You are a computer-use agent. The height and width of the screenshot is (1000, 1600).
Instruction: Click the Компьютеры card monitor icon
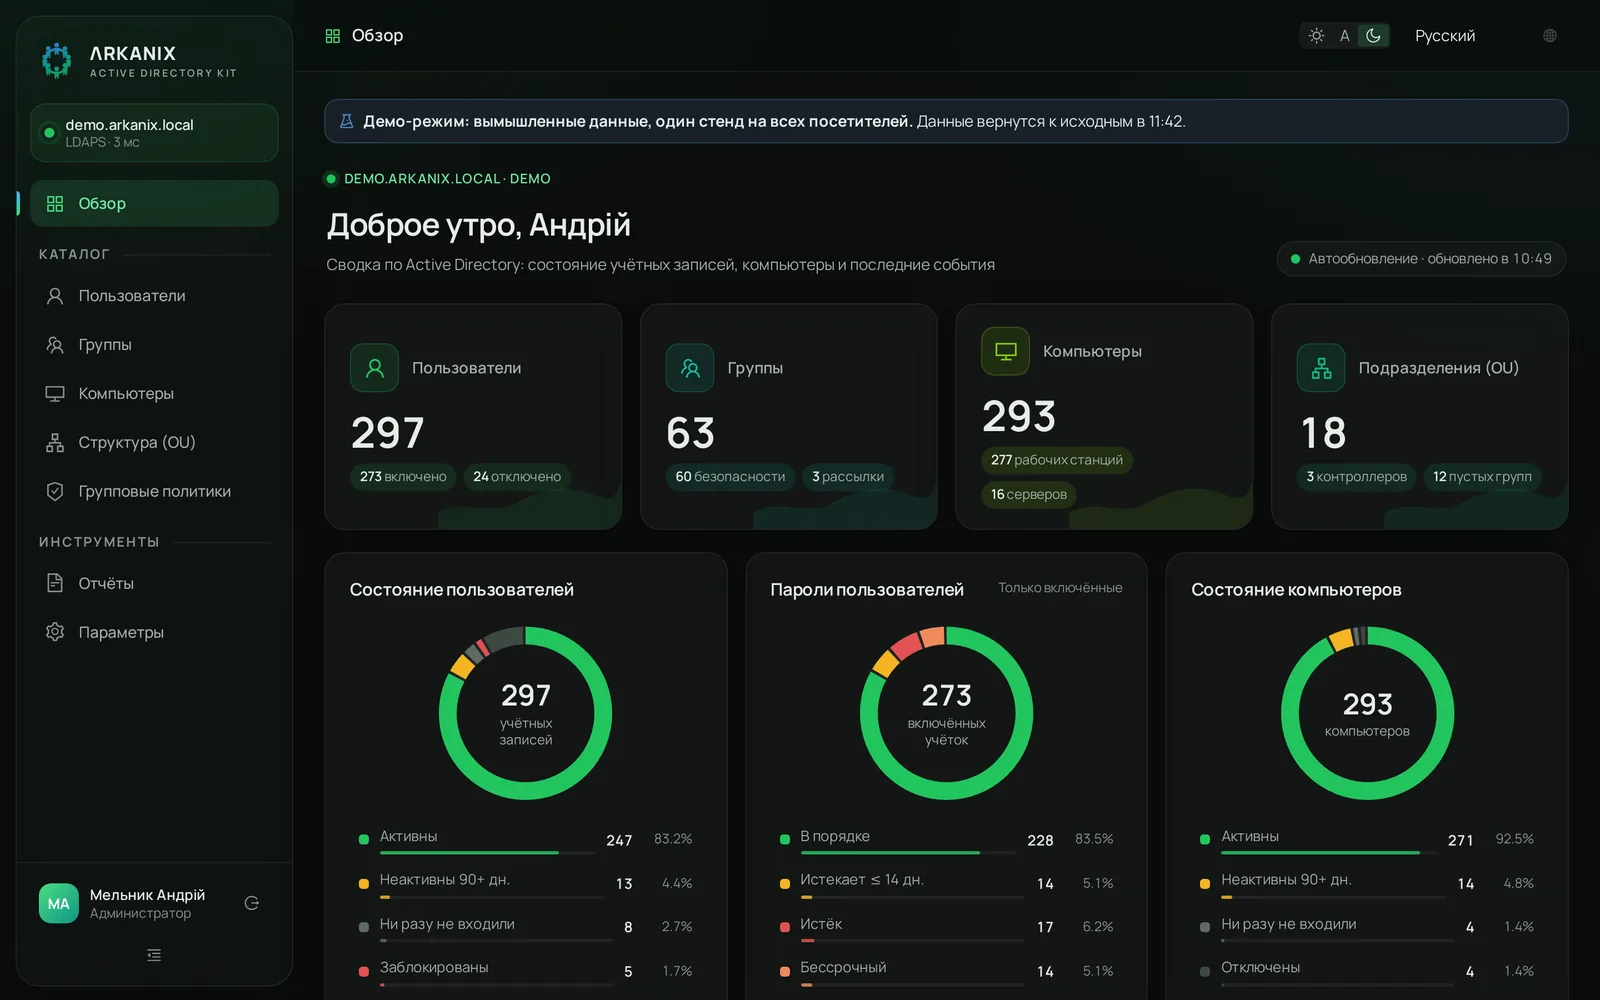1006,351
